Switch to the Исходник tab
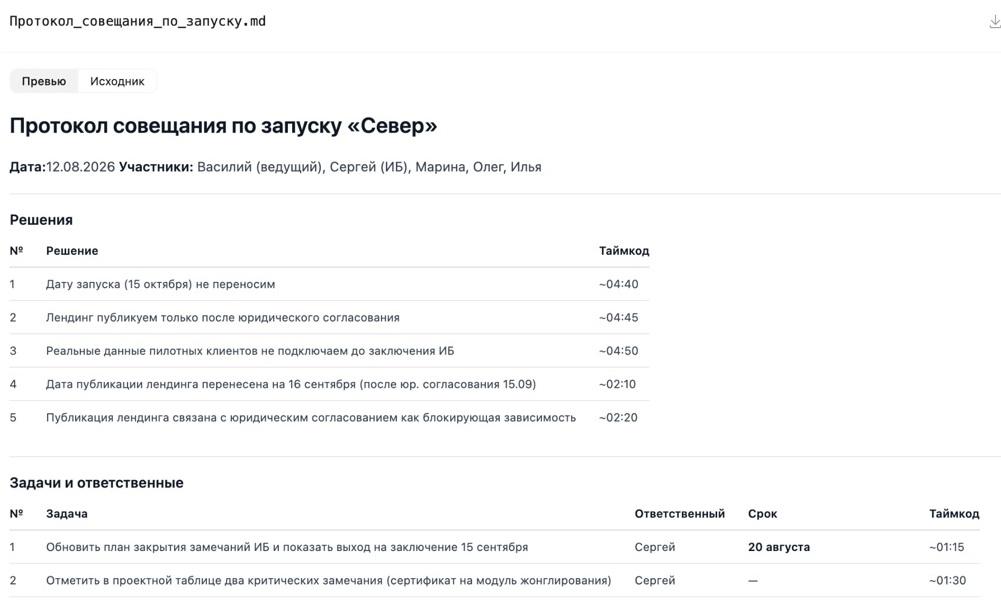This screenshot has height=601, width=1001. tap(117, 81)
